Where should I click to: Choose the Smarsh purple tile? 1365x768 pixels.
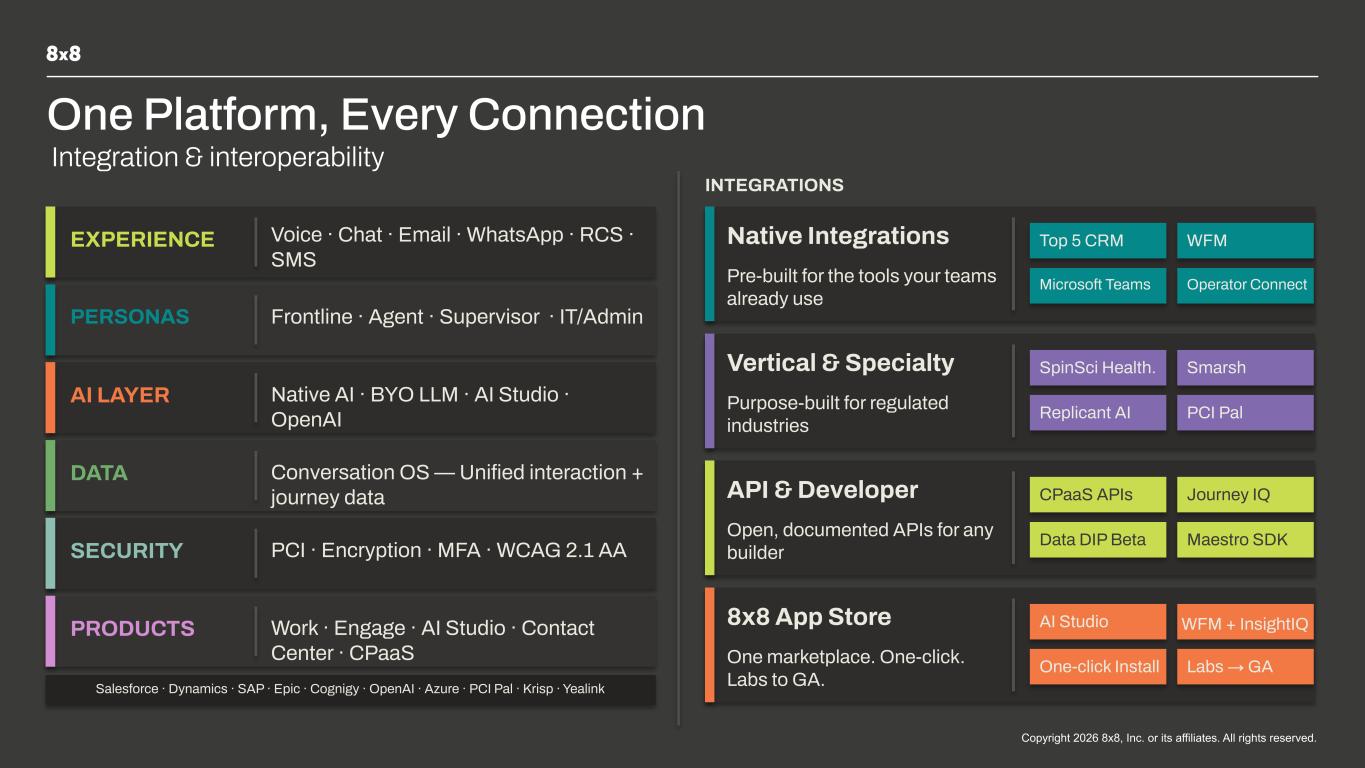(x=1245, y=367)
